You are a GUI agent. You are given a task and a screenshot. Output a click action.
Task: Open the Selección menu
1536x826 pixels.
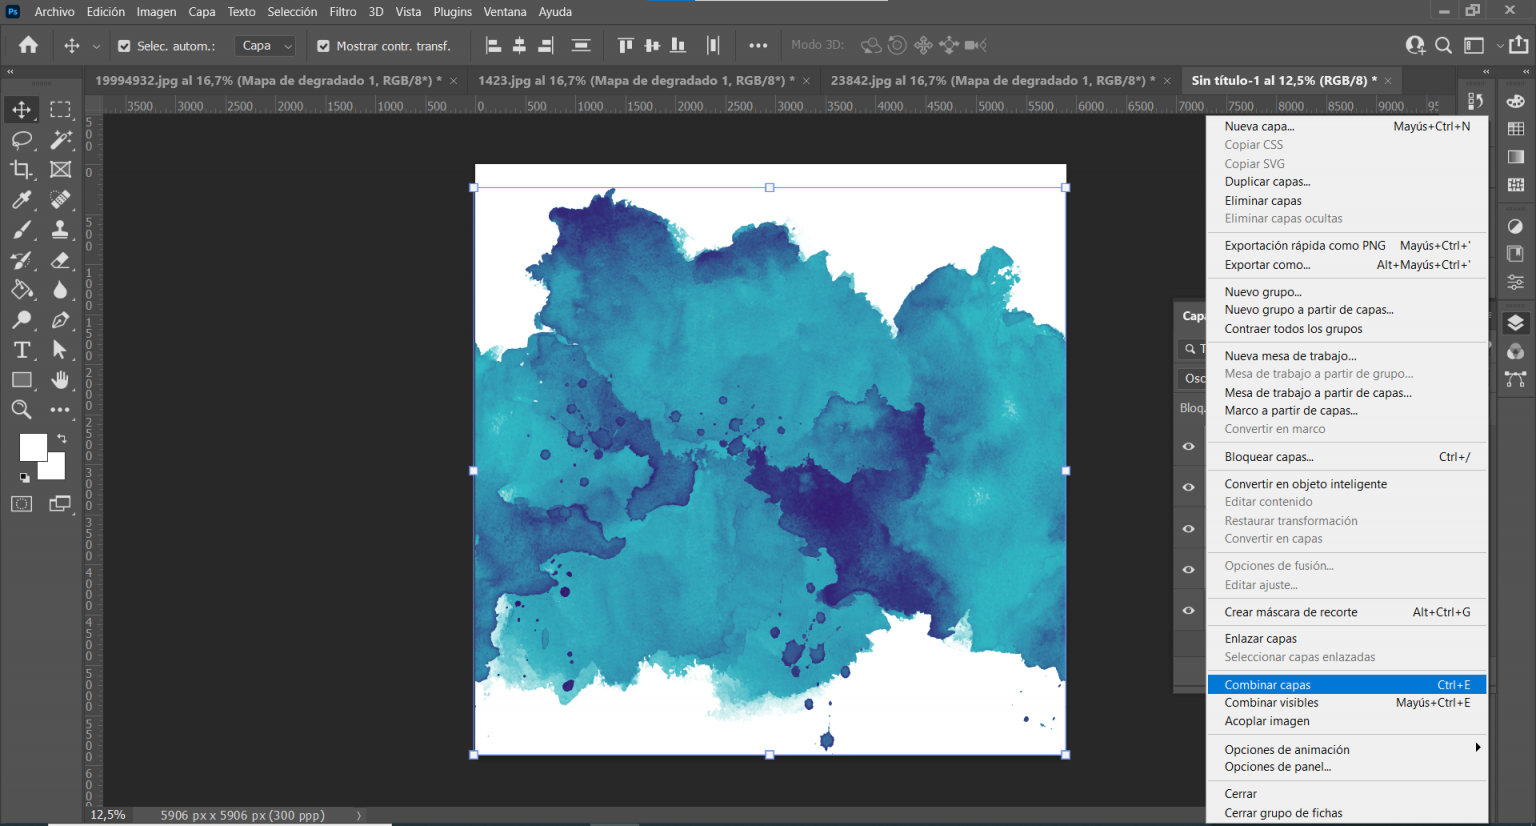(x=292, y=12)
